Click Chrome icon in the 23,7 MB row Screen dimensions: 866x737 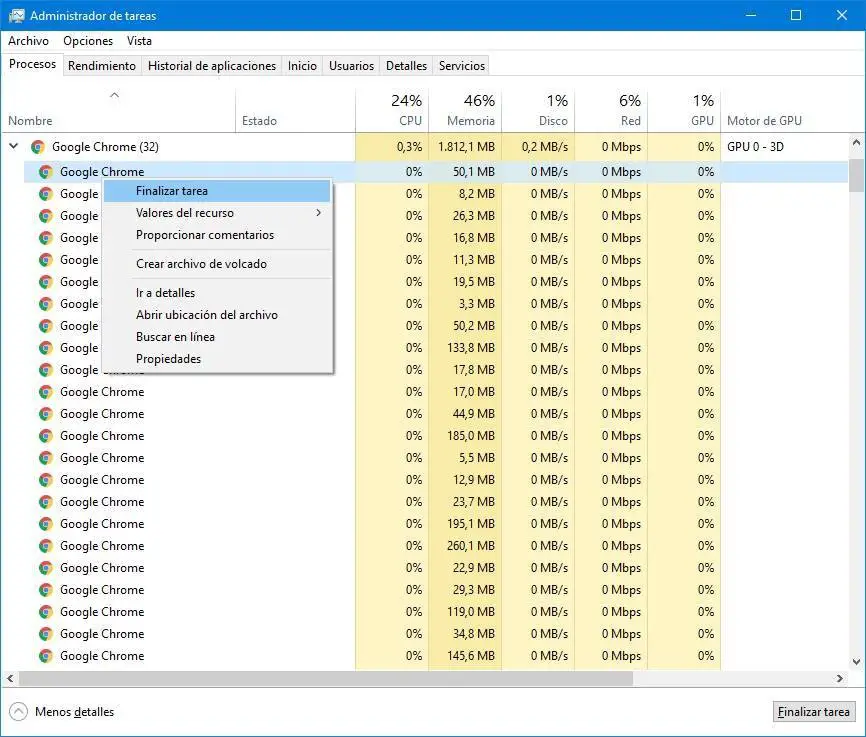(46, 502)
